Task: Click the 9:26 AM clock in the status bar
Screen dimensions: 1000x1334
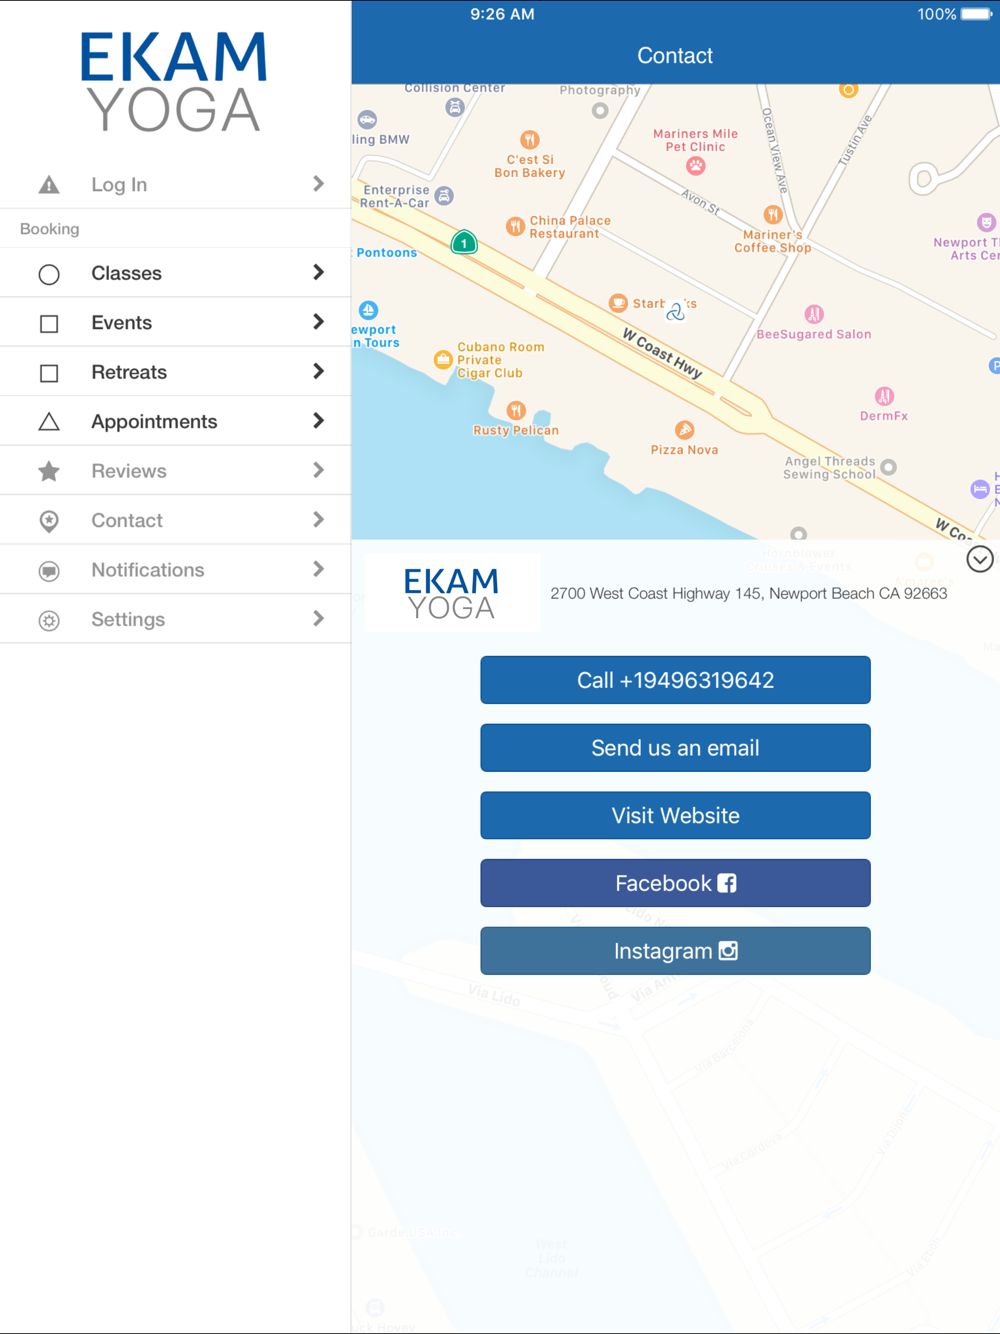Action: tap(502, 14)
